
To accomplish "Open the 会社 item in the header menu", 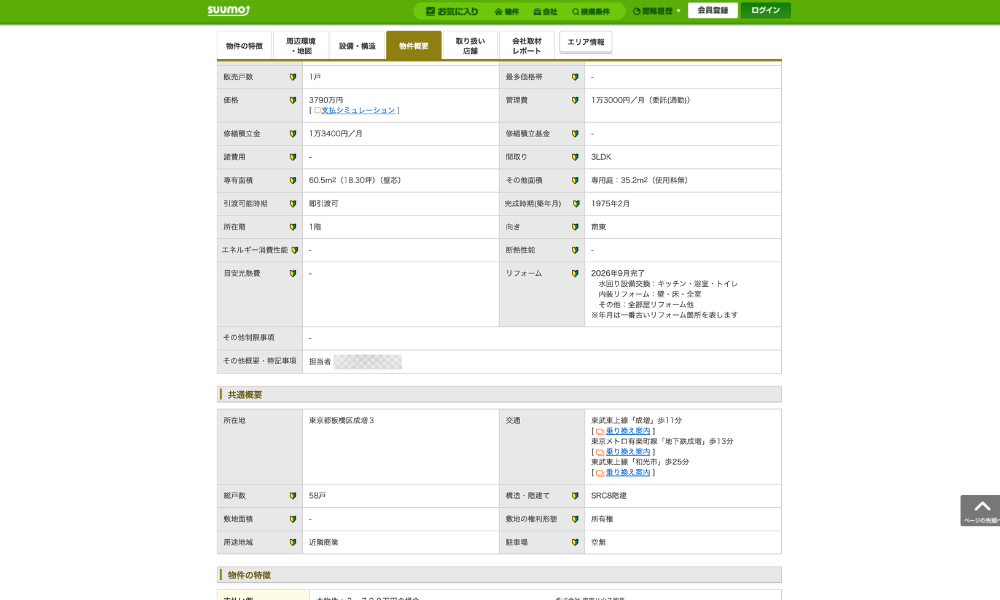I will pos(545,11).
